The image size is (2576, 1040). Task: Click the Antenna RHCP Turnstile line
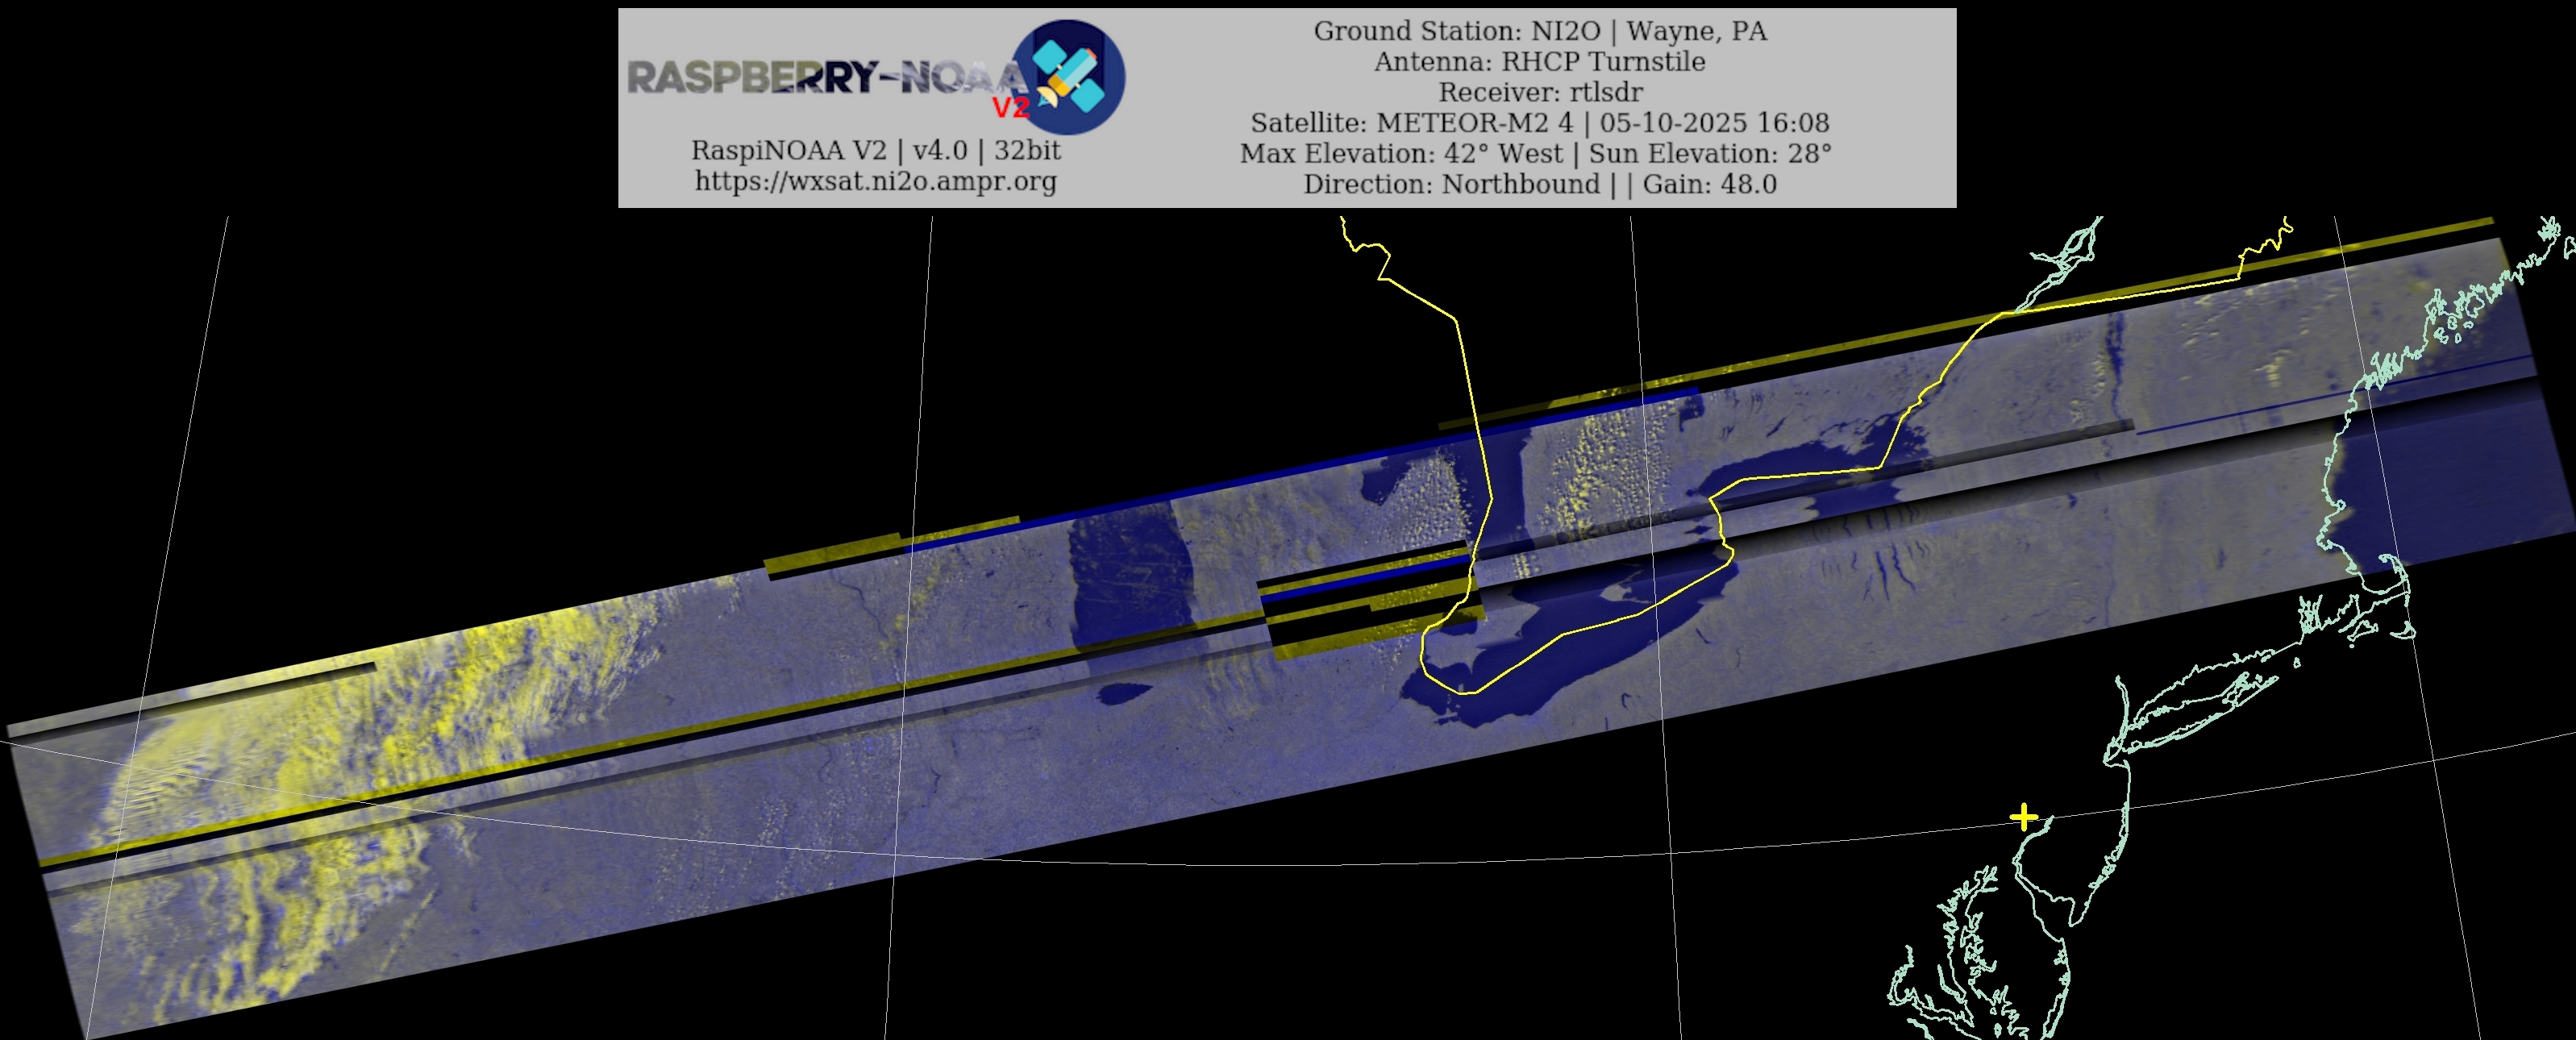tap(1540, 62)
